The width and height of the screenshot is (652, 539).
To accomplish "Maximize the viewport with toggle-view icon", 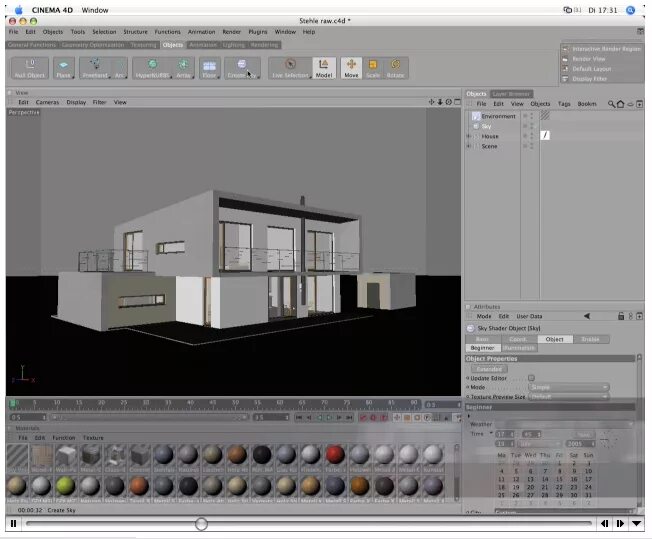I will pos(457,102).
